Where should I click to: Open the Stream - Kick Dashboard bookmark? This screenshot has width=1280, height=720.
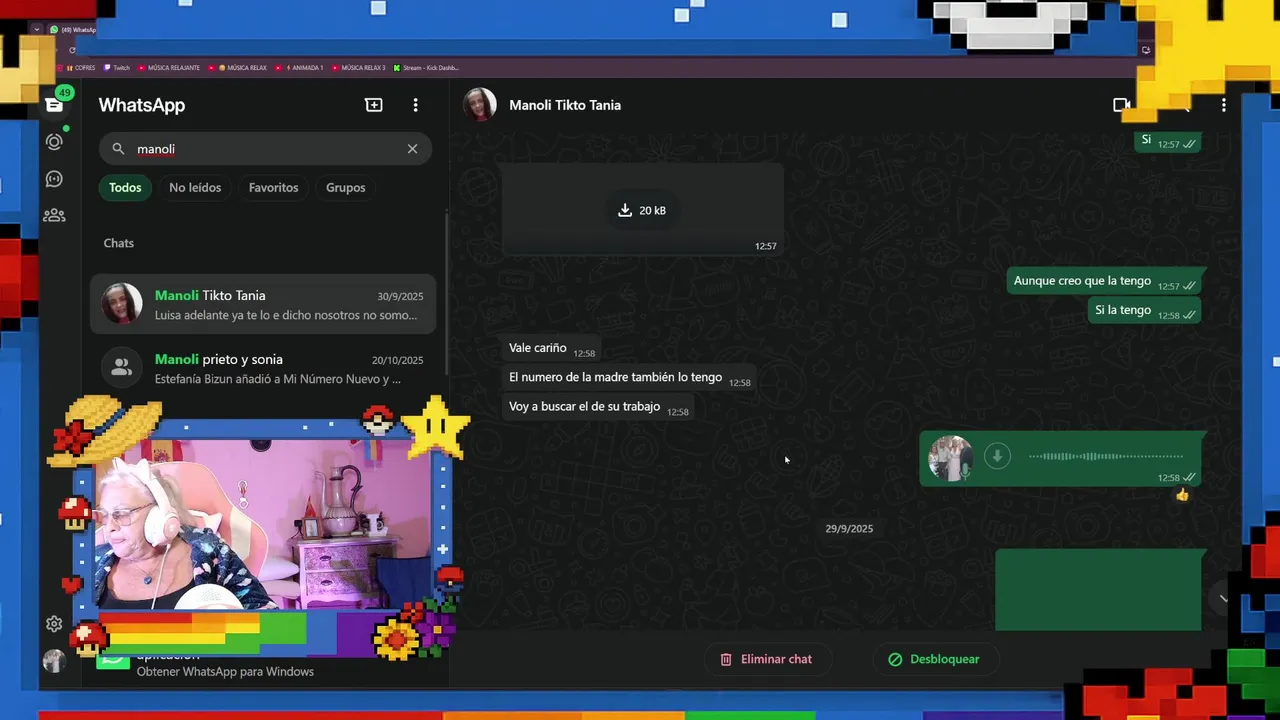[426, 68]
